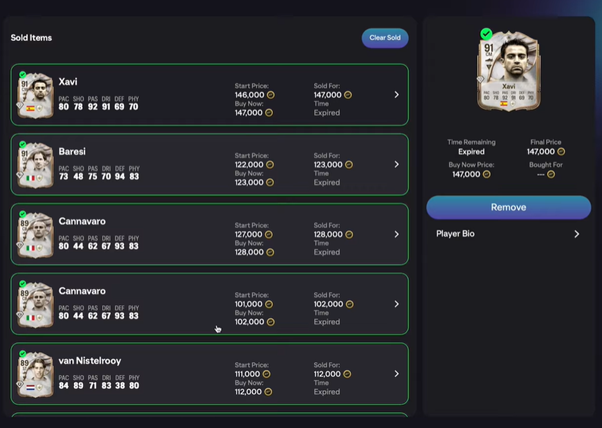The width and height of the screenshot is (602, 428).
Task: Select Baresi player card thumbnail
Action: pyautogui.click(x=35, y=165)
